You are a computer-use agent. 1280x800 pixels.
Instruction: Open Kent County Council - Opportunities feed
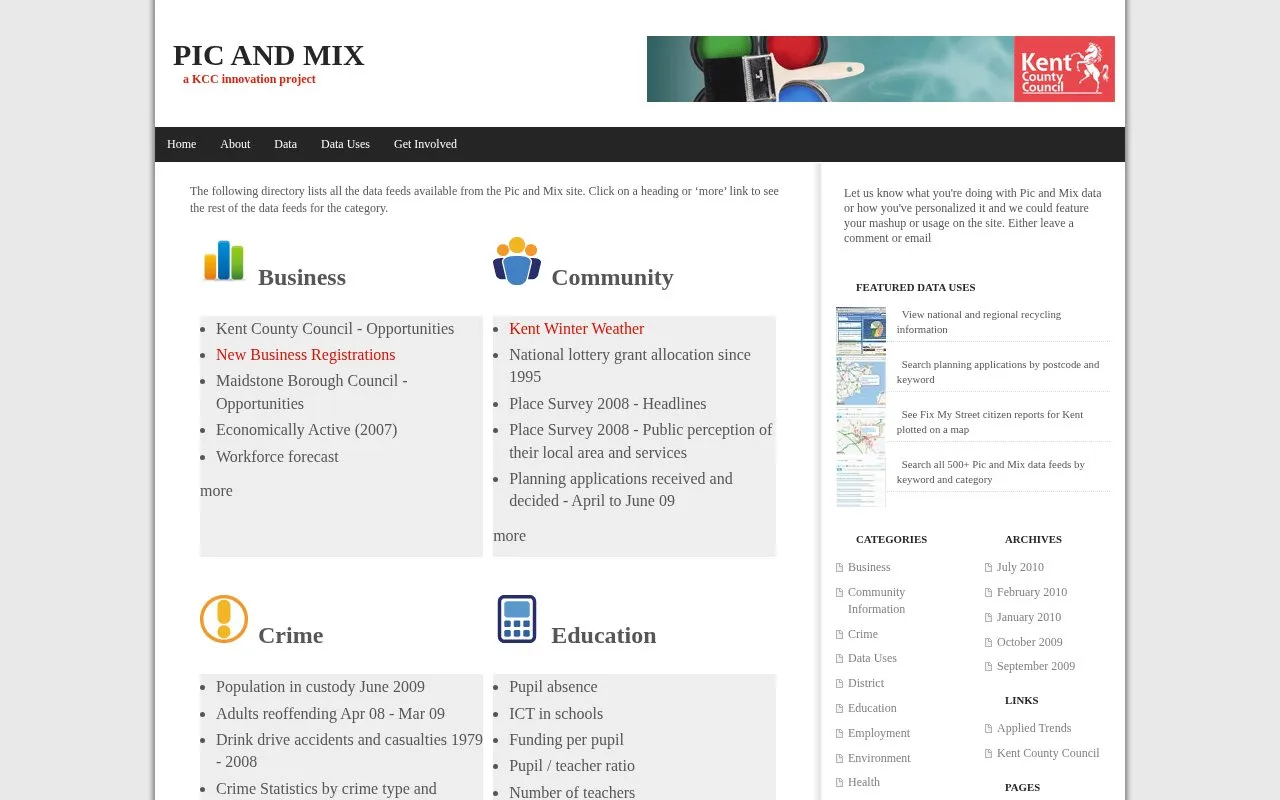click(335, 329)
